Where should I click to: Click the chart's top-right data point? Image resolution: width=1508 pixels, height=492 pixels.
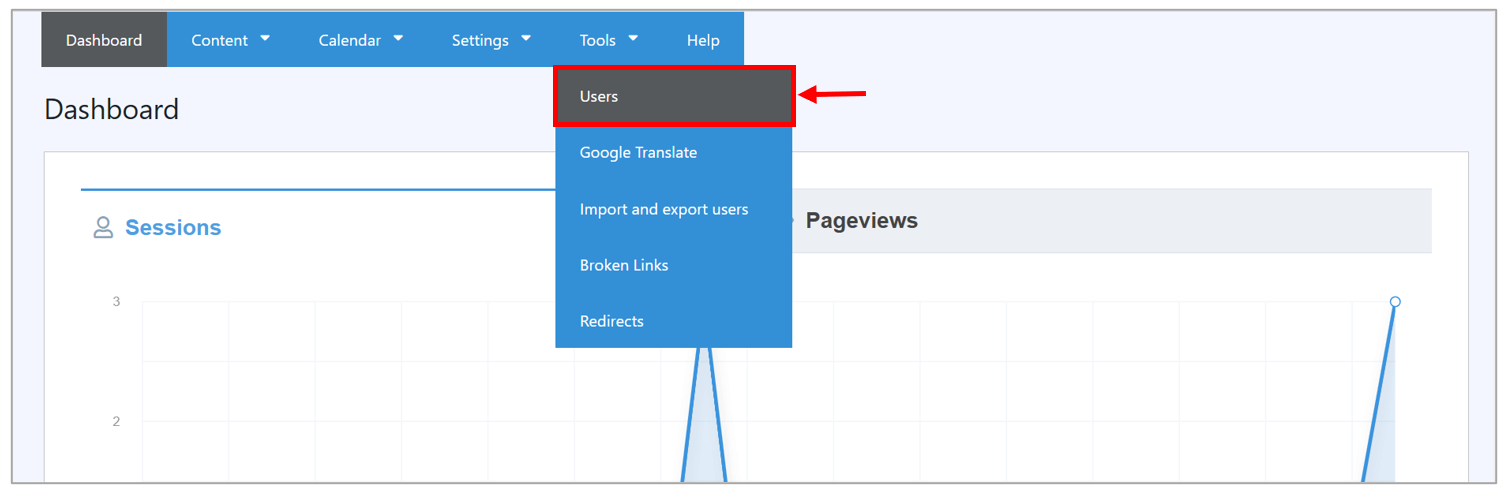1395,302
